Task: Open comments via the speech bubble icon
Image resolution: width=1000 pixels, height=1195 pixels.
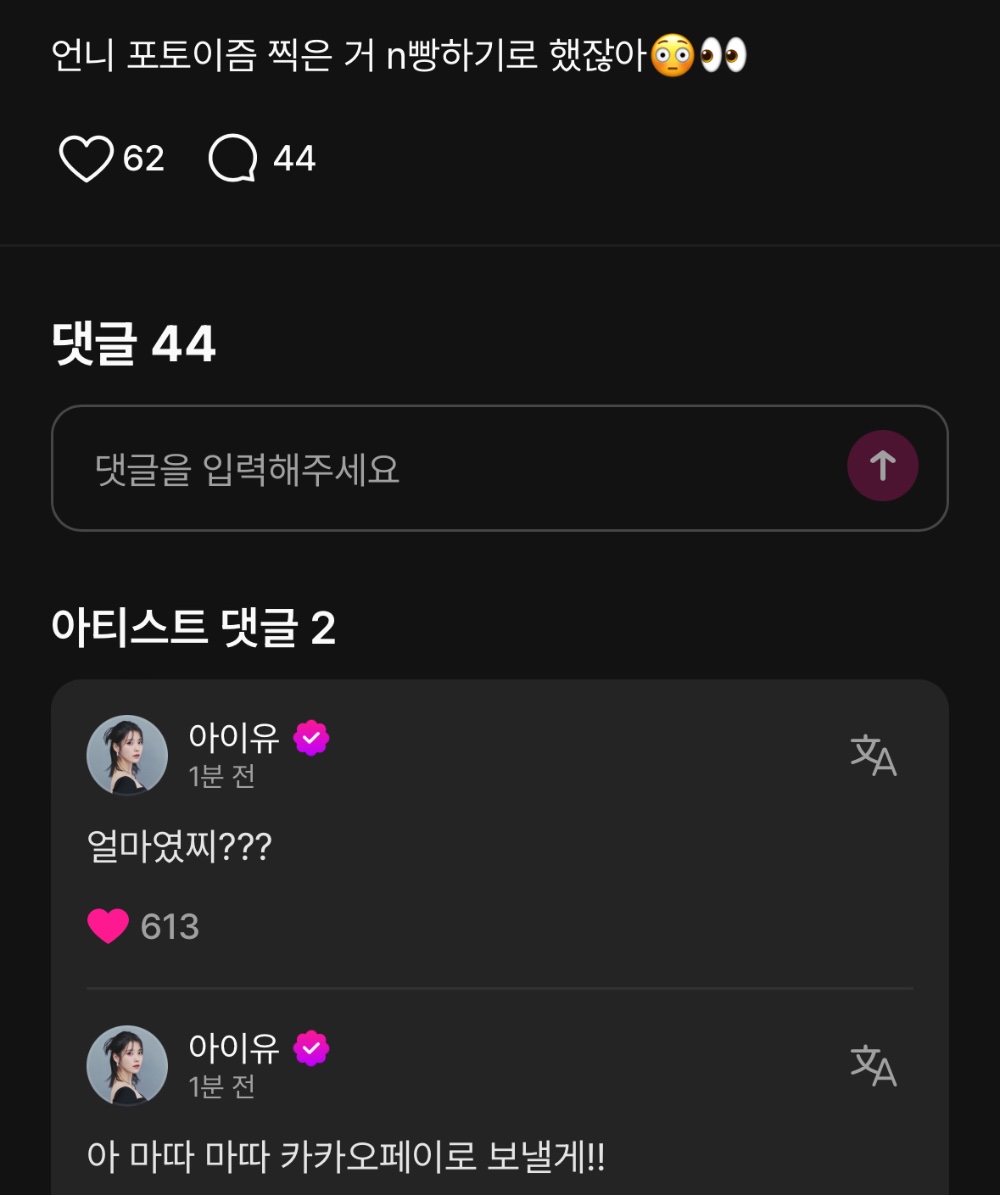Action: 233,159
